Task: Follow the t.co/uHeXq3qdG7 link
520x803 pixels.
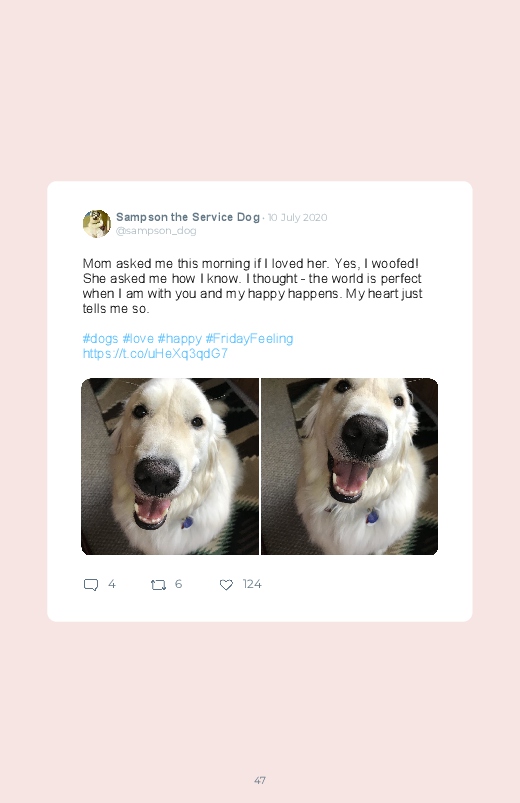Action: (155, 354)
